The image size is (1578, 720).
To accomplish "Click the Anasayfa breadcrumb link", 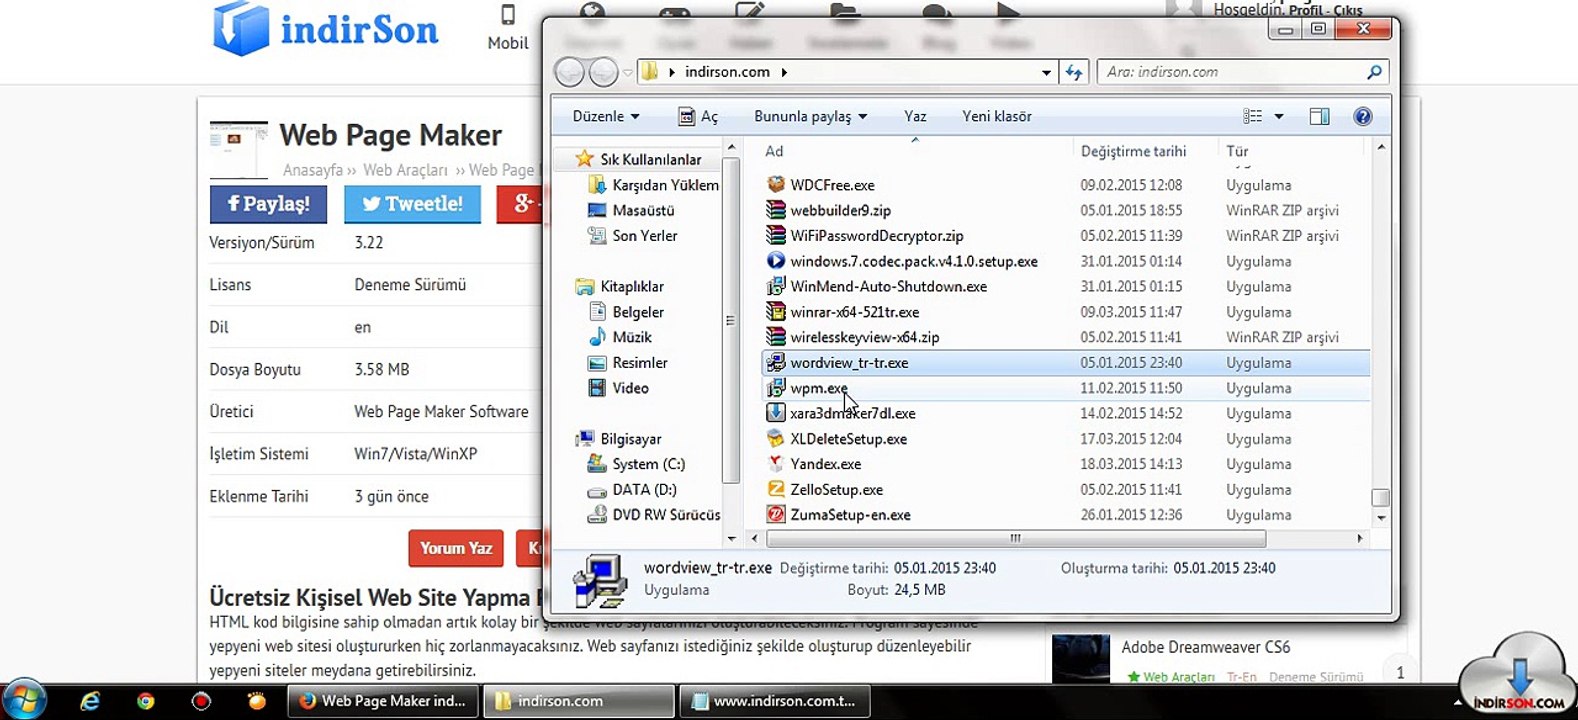I will [313, 171].
